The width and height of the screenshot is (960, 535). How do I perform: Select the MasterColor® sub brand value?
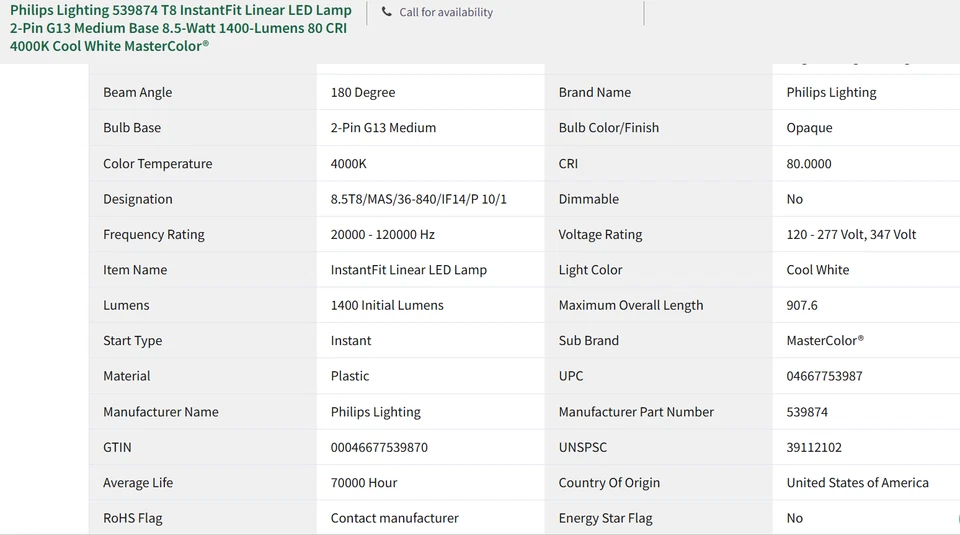pos(825,341)
